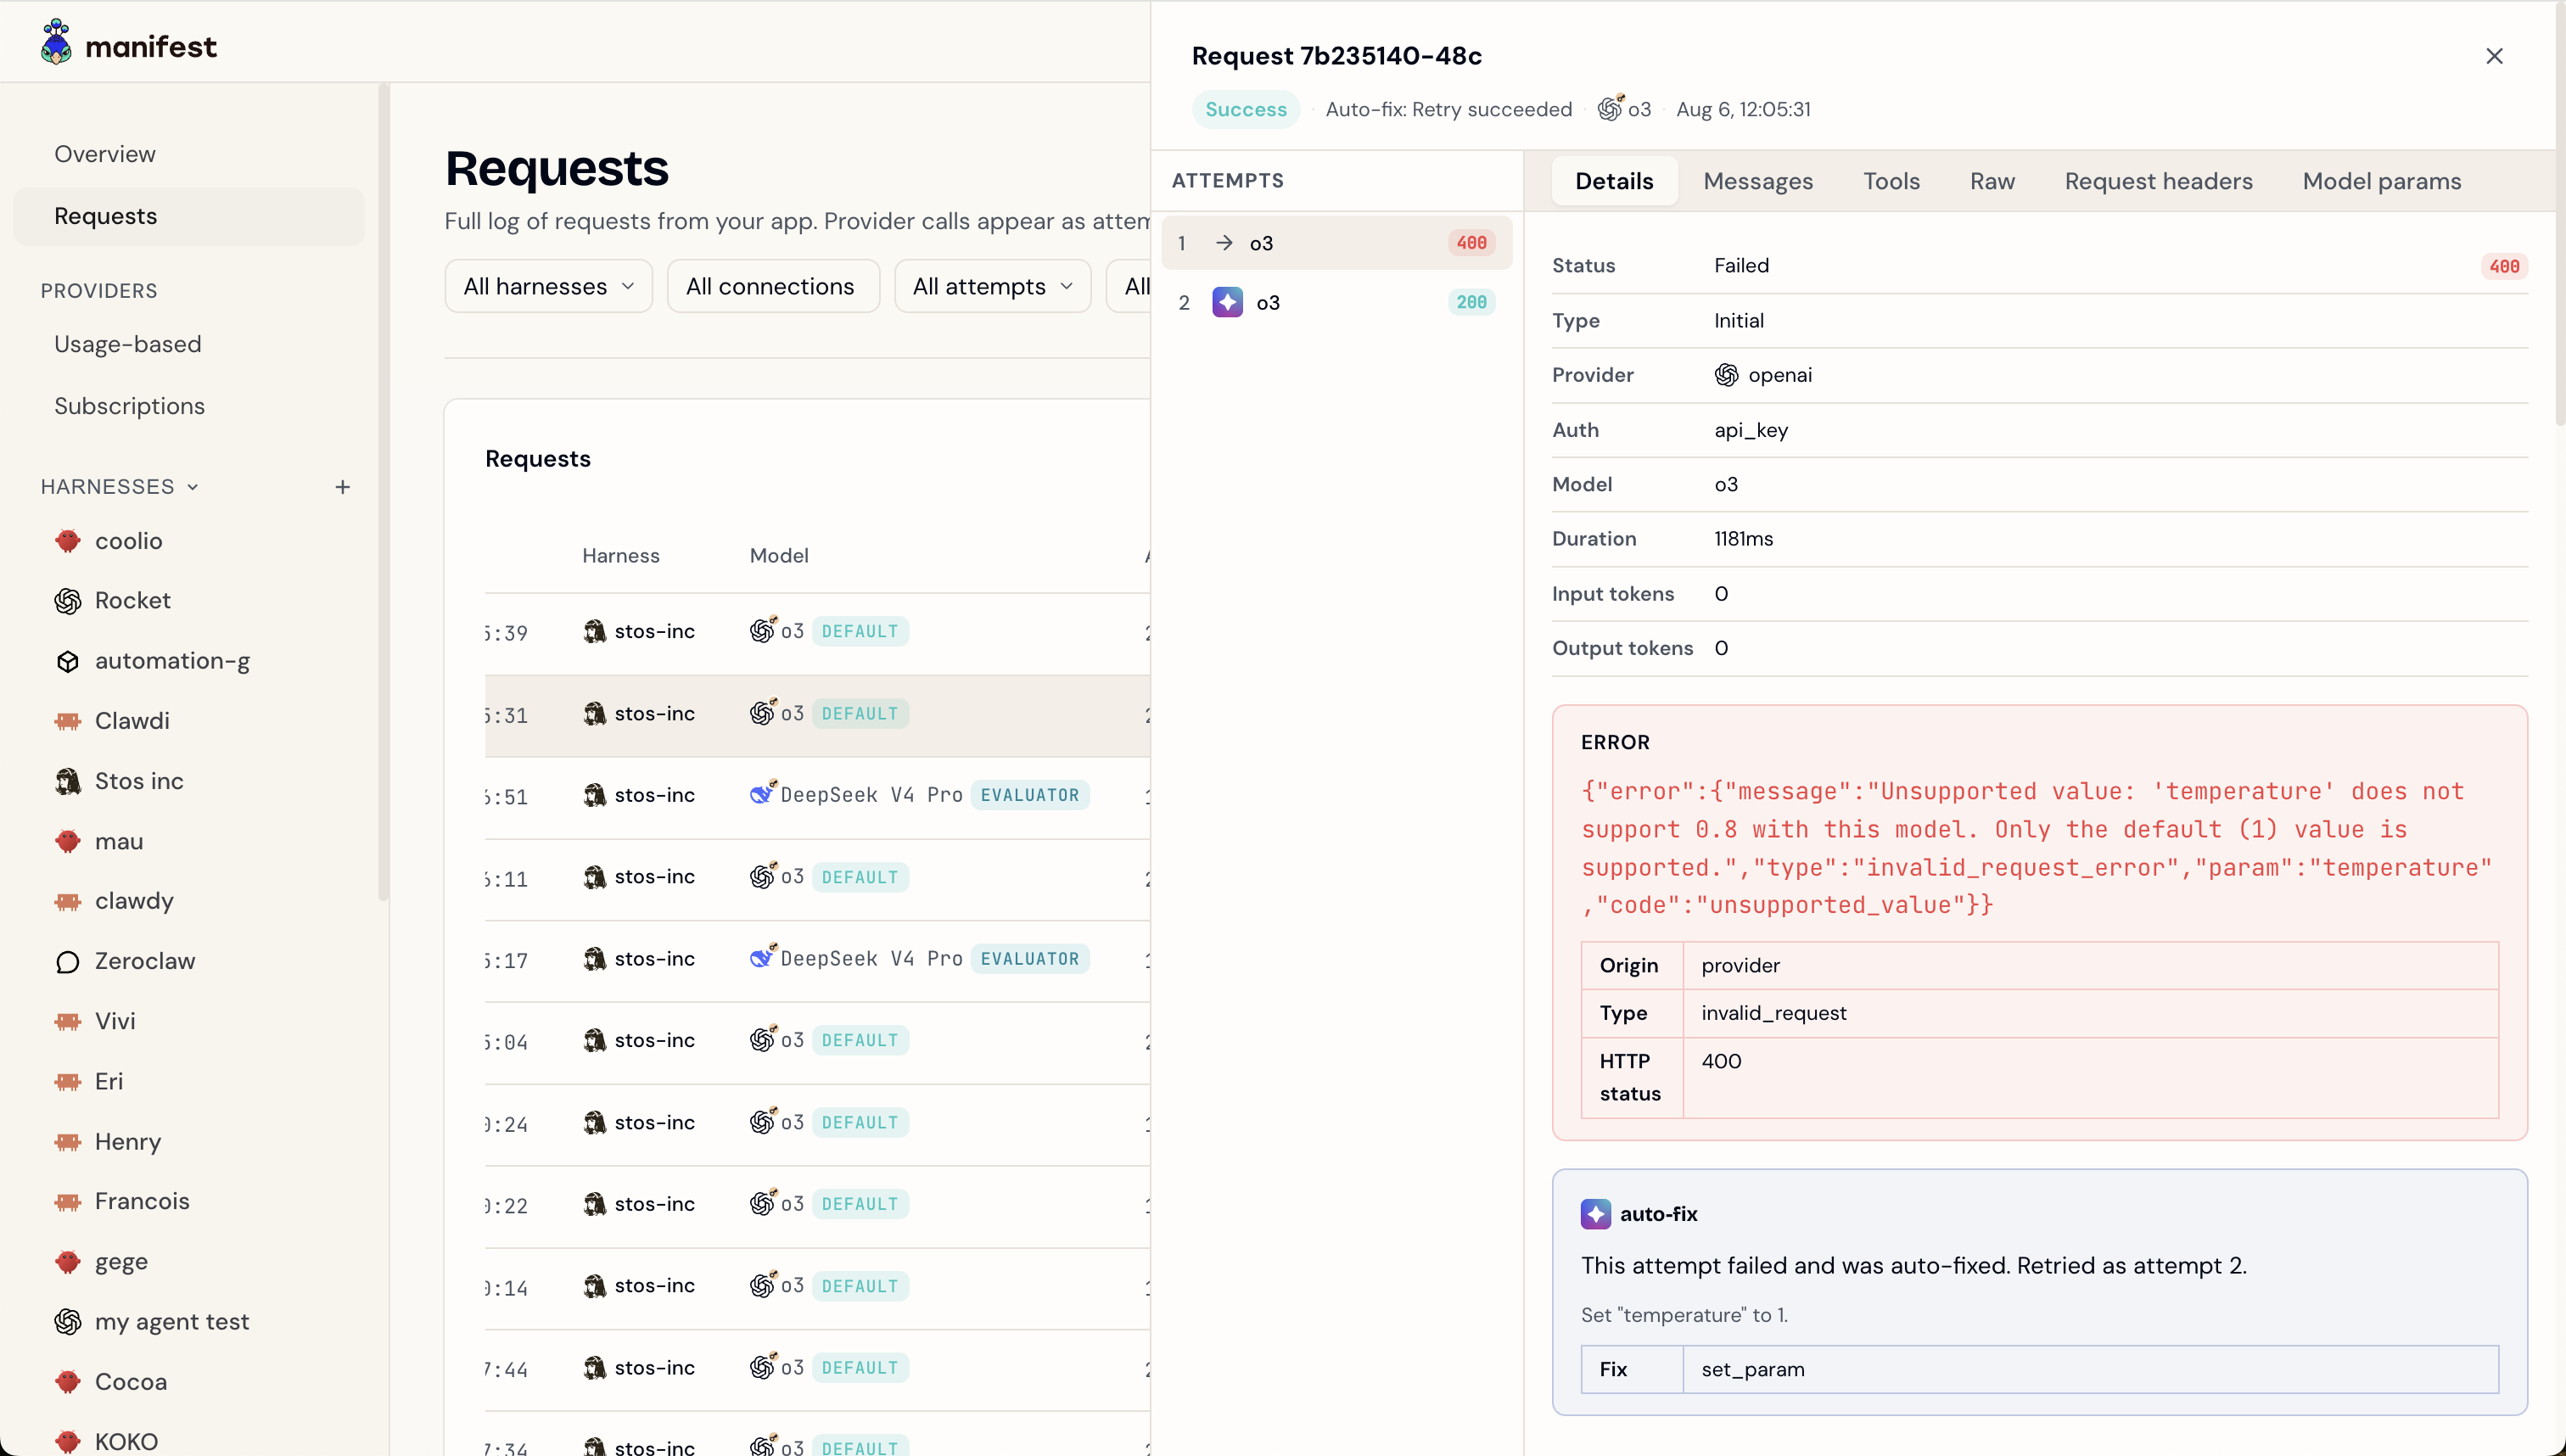Switch to the Messages tab

click(x=1758, y=181)
